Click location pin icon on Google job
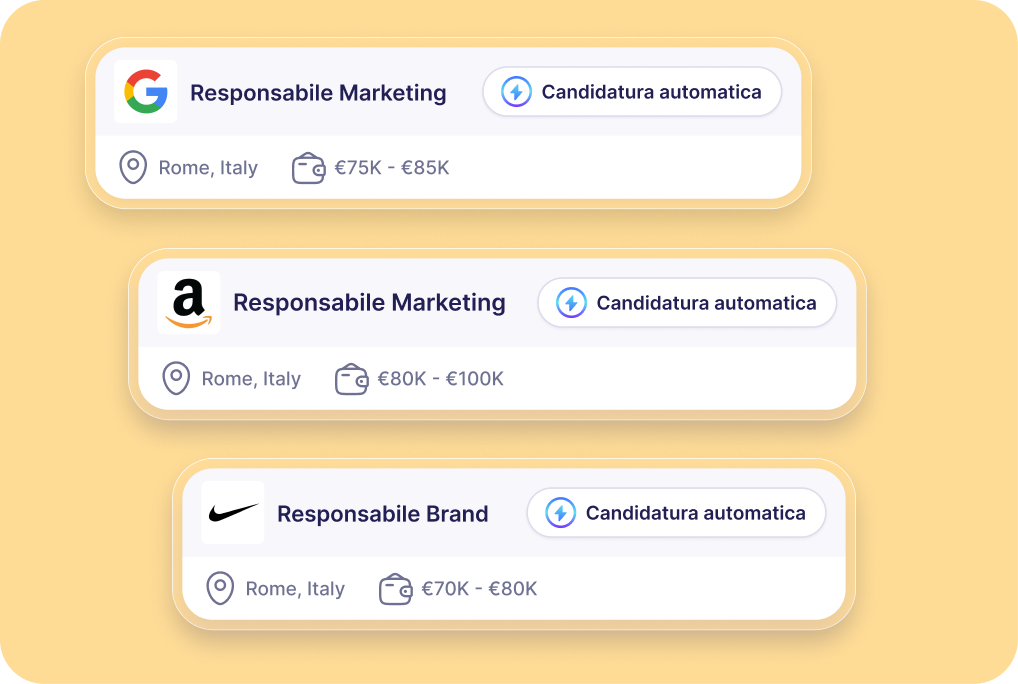This screenshot has width=1018, height=684. pyautogui.click(x=133, y=168)
